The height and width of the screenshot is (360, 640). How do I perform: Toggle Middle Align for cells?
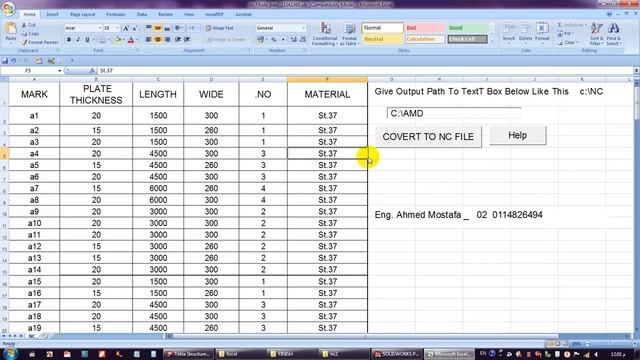(x=158, y=28)
